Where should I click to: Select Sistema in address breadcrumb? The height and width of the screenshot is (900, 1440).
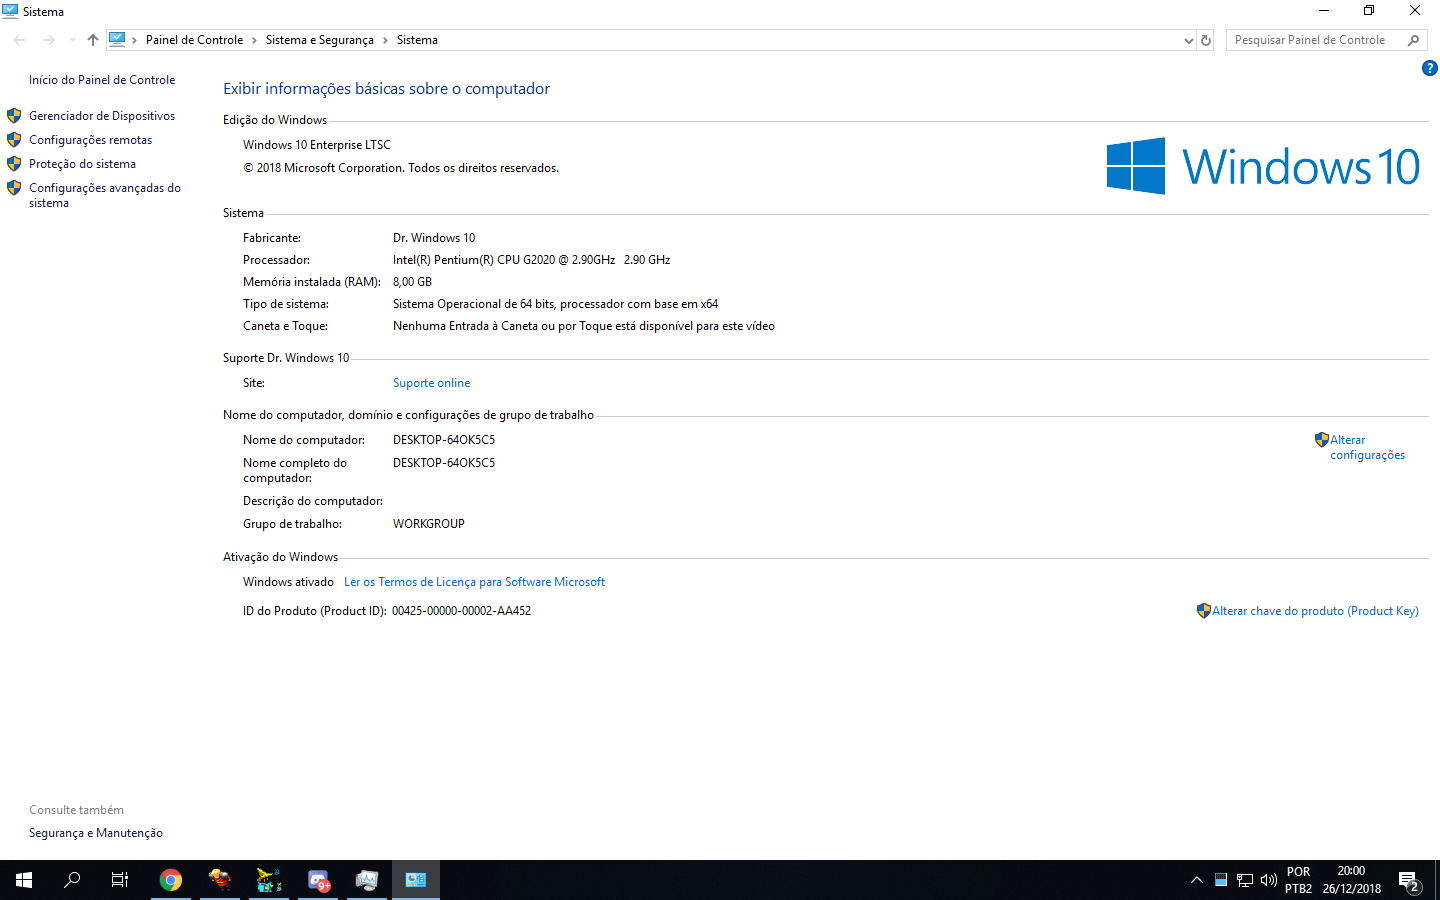point(417,40)
